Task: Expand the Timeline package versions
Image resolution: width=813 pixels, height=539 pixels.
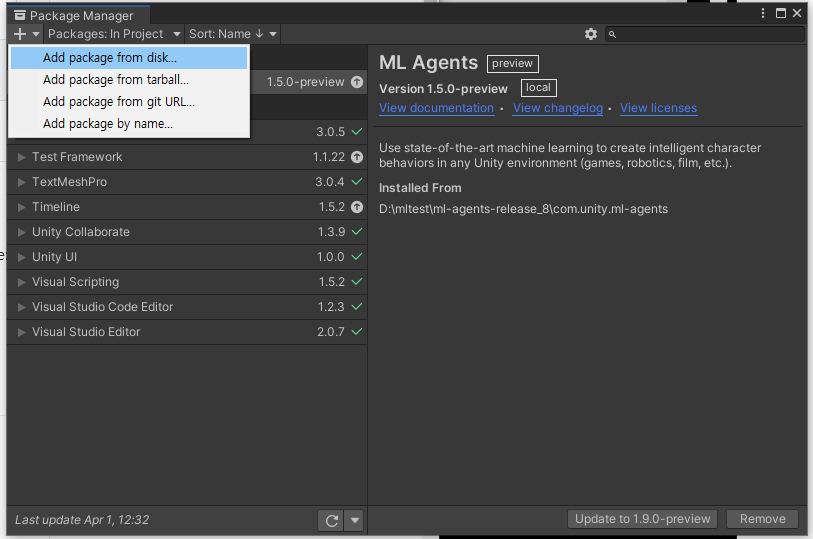Action: coord(21,207)
